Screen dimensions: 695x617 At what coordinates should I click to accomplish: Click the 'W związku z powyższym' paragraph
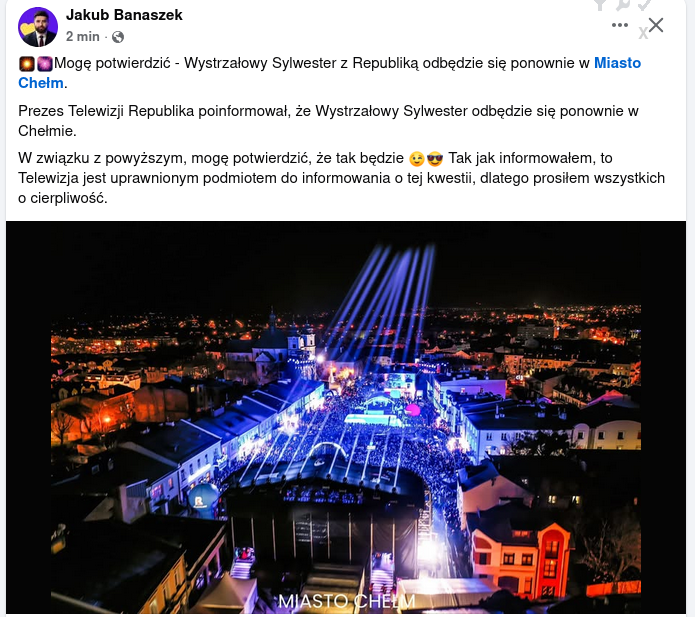[x=341, y=178]
